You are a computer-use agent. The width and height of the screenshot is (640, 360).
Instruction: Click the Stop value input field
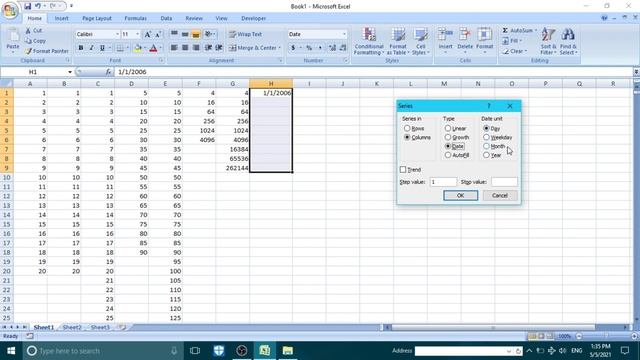click(x=504, y=182)
